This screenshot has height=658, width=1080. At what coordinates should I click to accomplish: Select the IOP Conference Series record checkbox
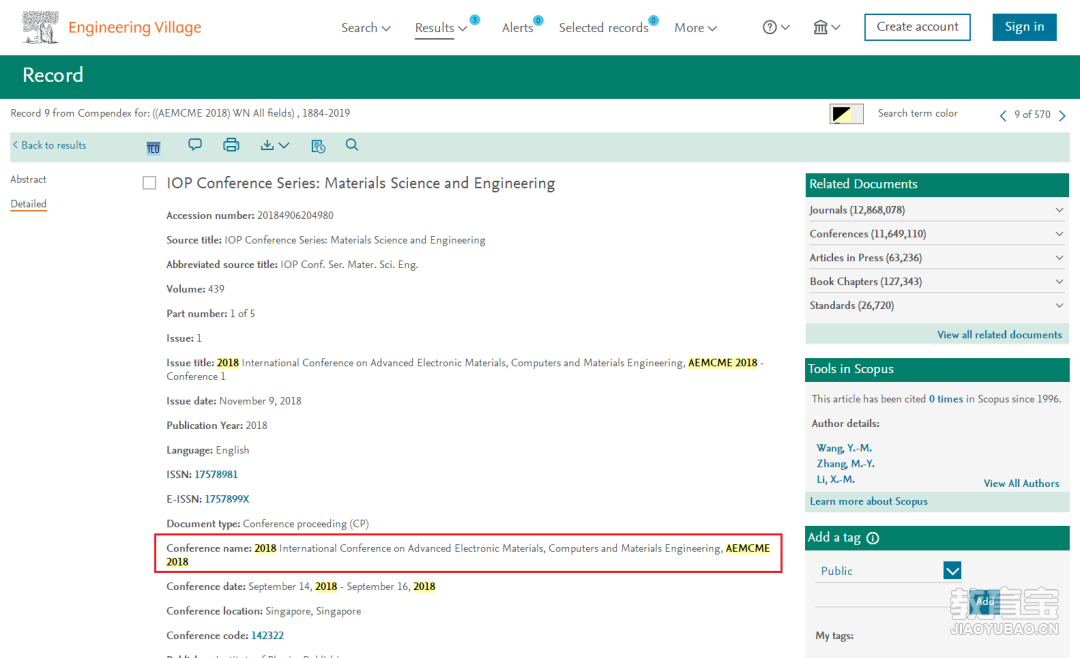[x=149, y=183]
